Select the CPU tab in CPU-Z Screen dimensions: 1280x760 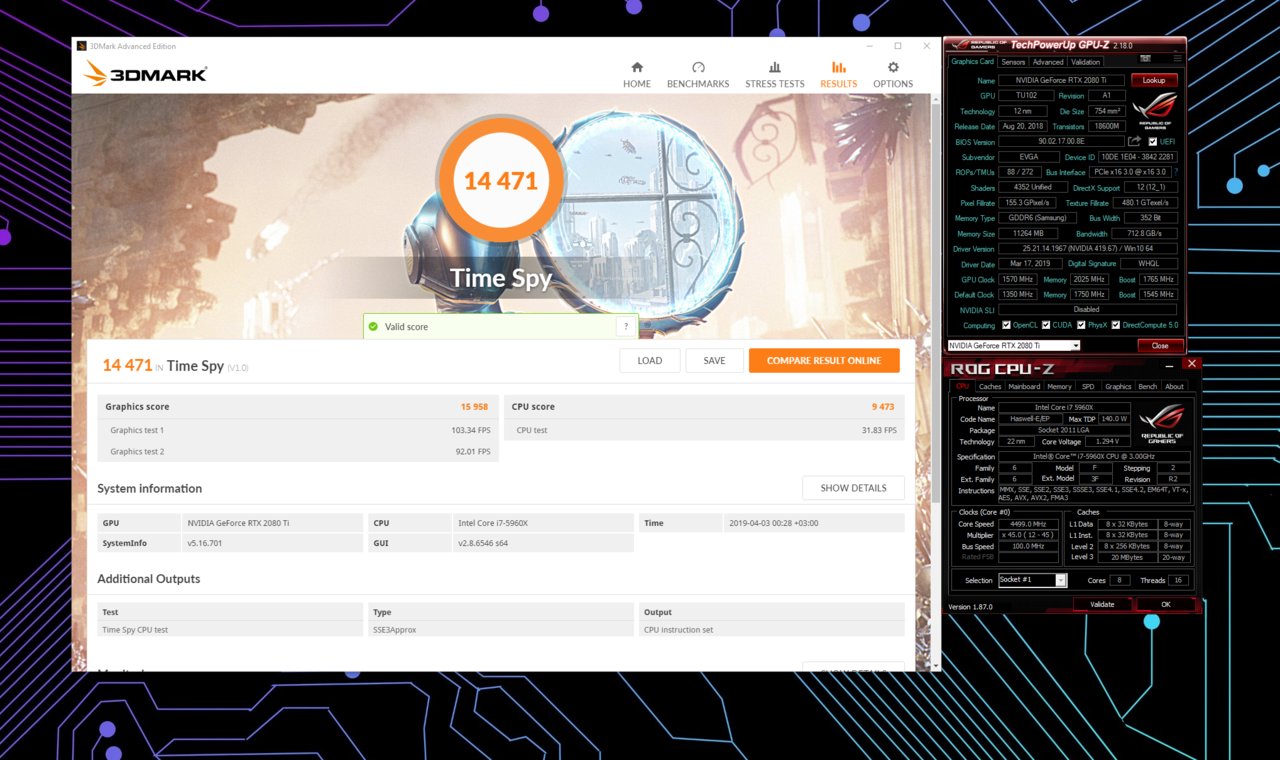pyautogui.click(x=962, y=386)
